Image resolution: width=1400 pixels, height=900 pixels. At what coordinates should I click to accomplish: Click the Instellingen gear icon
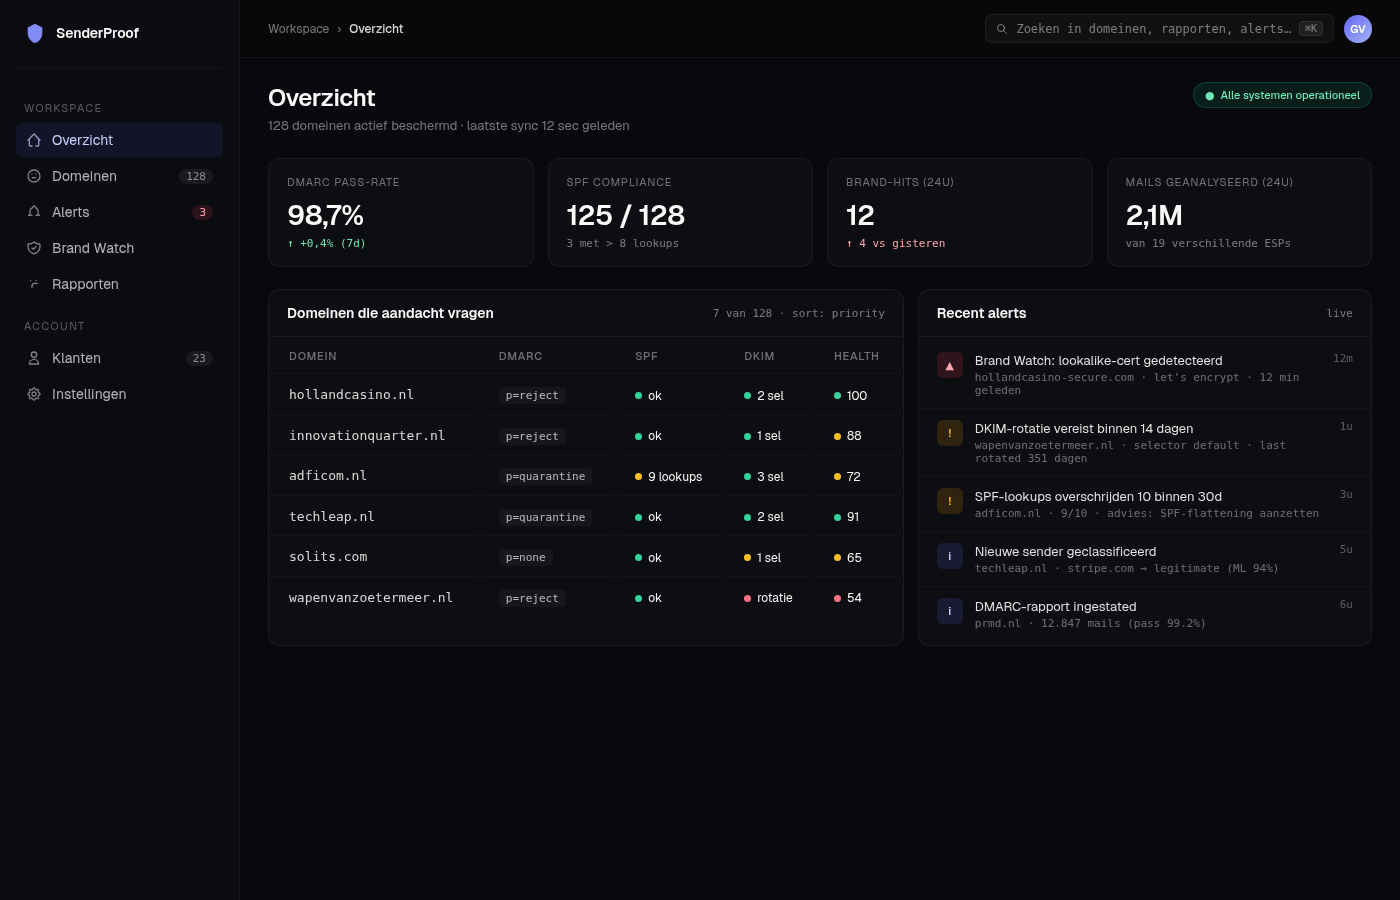coord(34,394)
